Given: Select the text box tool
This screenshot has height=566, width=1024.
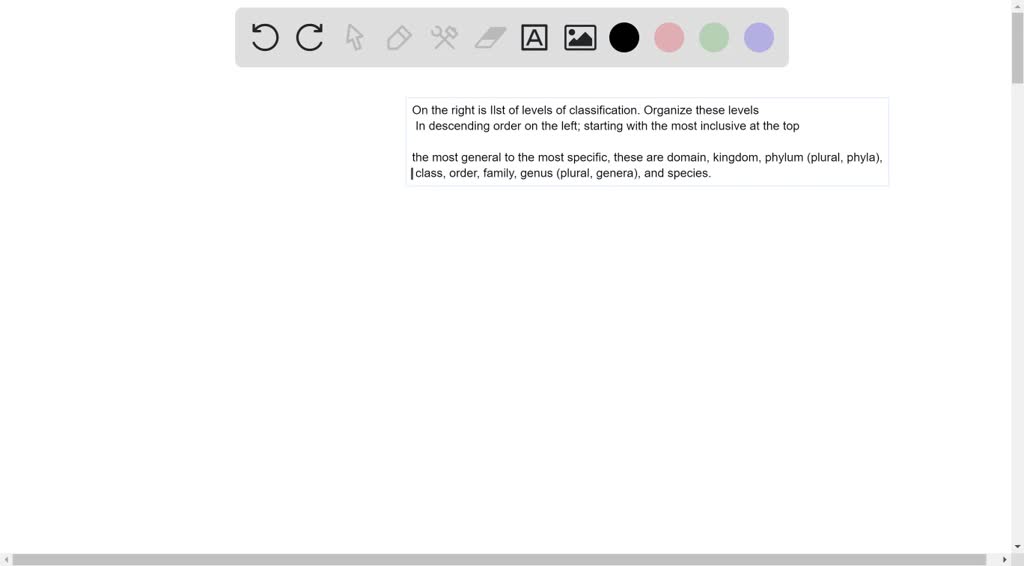Looking at the screenshot, I should click(534, 37).
